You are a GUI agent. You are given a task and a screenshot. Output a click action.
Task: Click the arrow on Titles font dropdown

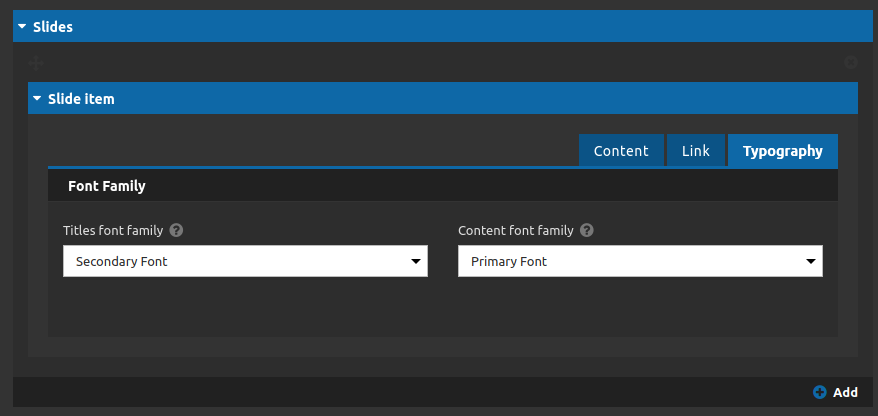coord(415,261)
